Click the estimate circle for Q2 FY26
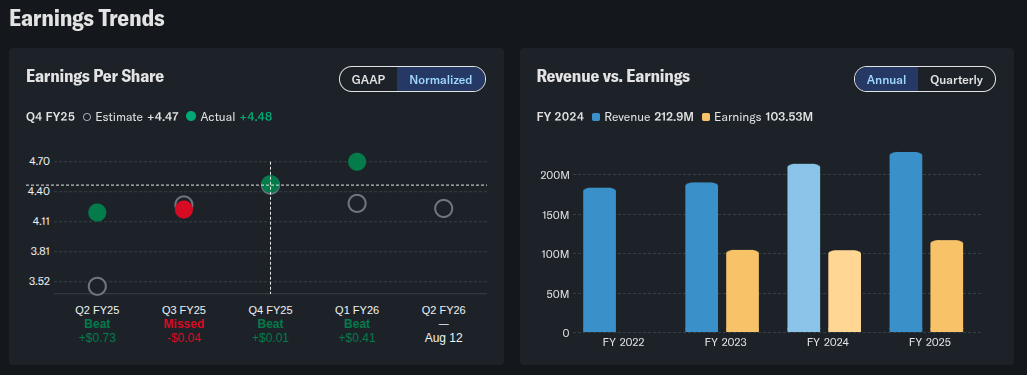Viewport: 1027px width, 375px height. tap(443, 208)
